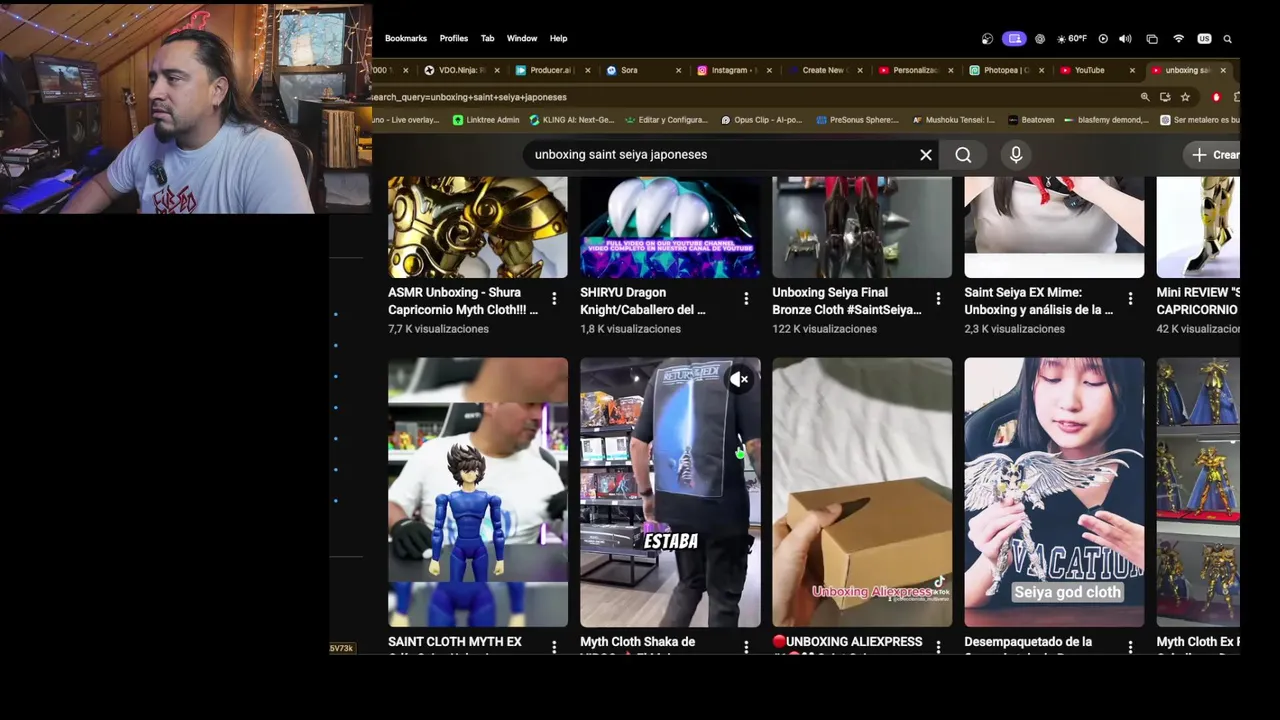
Task: Close the Producer.ai tab
Action: point(587,70)
